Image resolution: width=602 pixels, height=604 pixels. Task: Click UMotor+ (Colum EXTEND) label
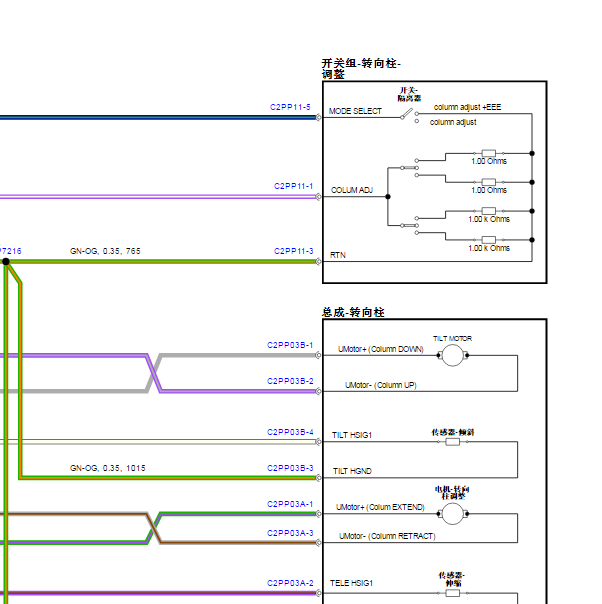(x=381, y=507)
